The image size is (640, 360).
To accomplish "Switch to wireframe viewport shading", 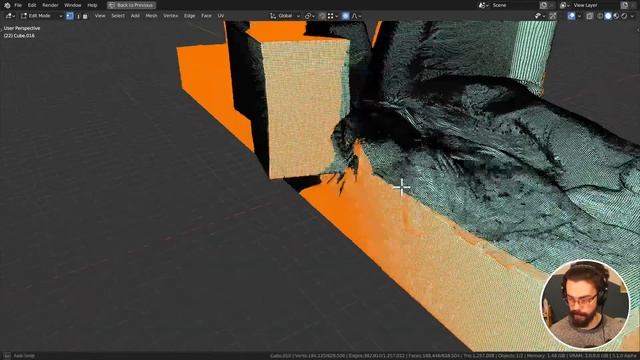I will 600,16.
